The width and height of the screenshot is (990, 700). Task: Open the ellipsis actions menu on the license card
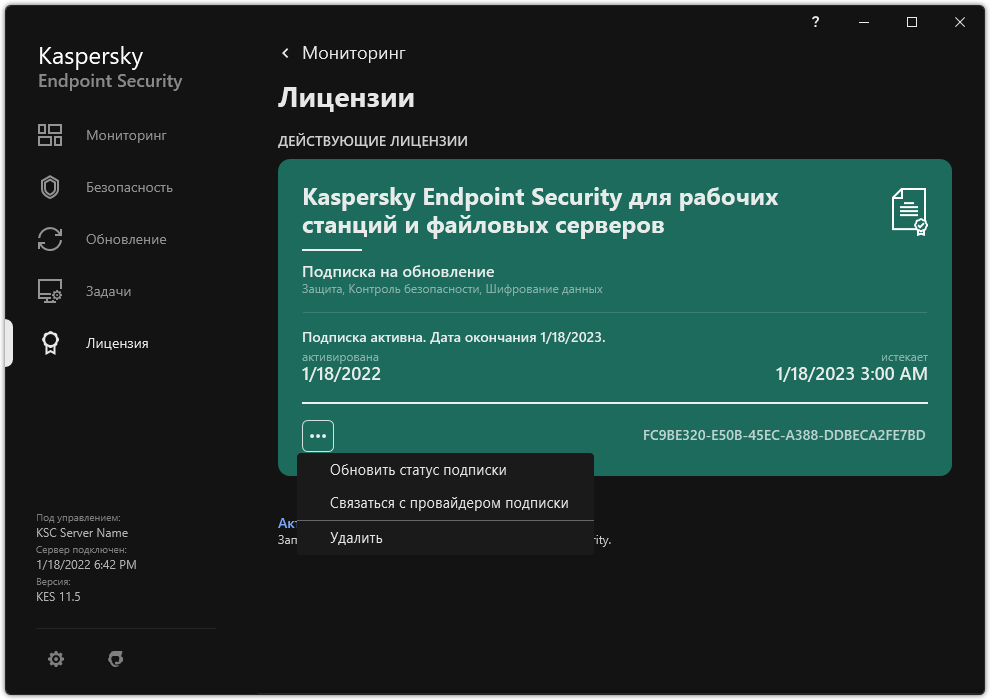point(317,435)
